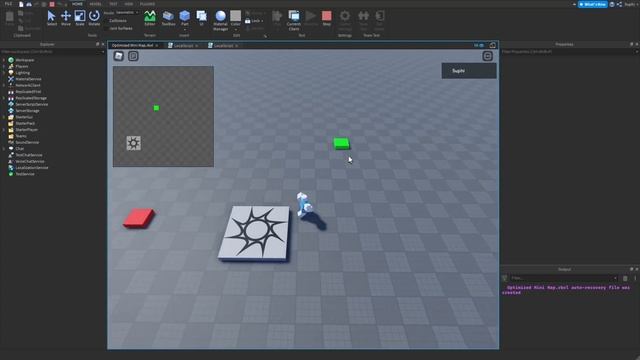Screen dimensions: 640x360
Task: Open the Material Manager
Action: [x=220, y=20]
